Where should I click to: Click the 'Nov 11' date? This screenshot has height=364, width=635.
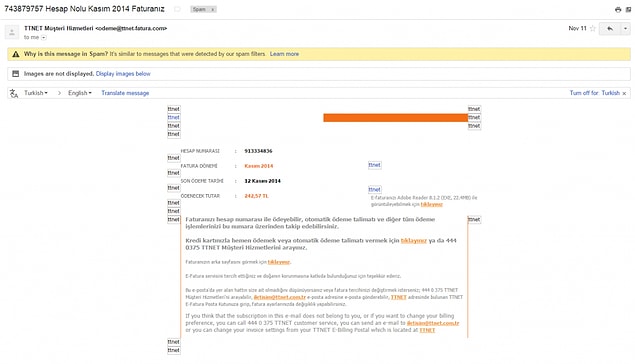tap(577, 28)
